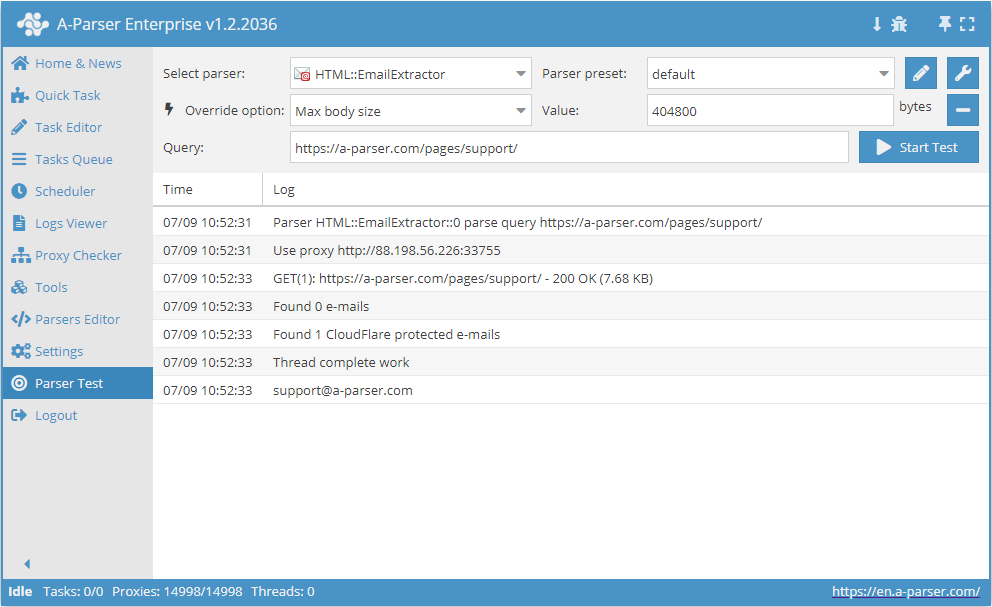This screenshot has height=607, width=992.
Task: Select the Proxy Checker icon in the sidebar
Action: pos(18,255)
